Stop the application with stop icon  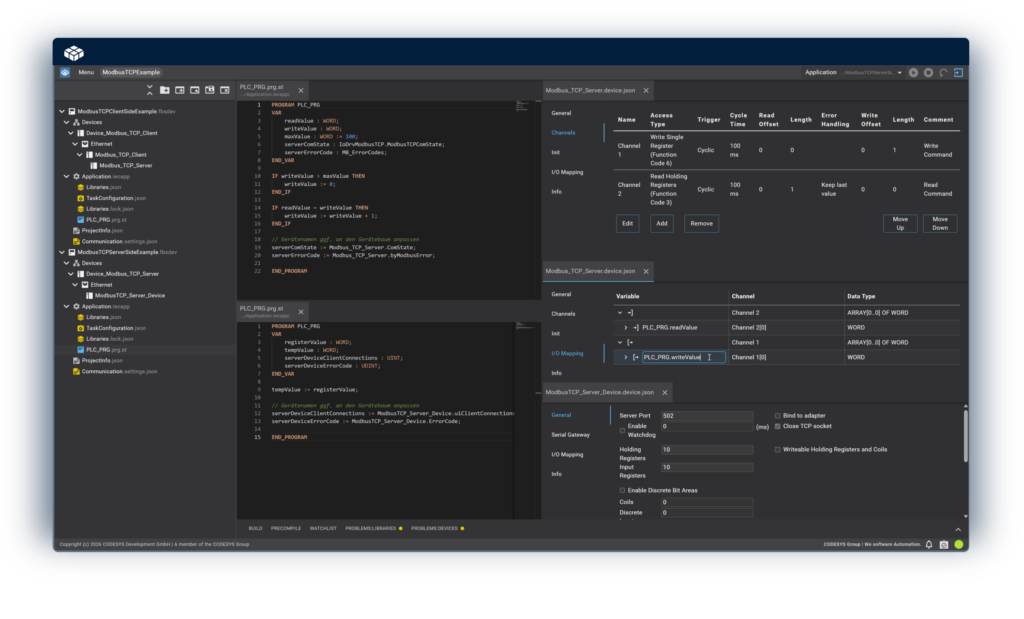928,72
